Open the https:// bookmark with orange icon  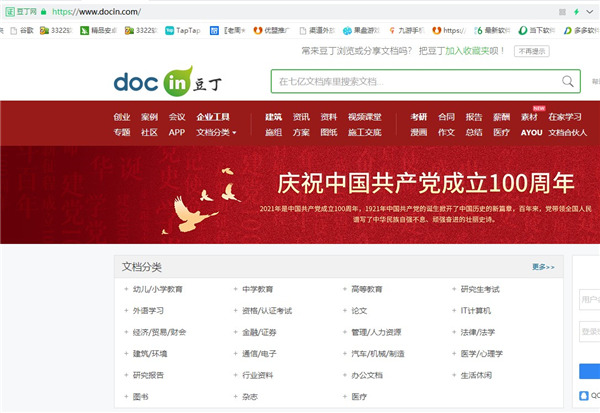pyautogui.click(x=449, y=30)
